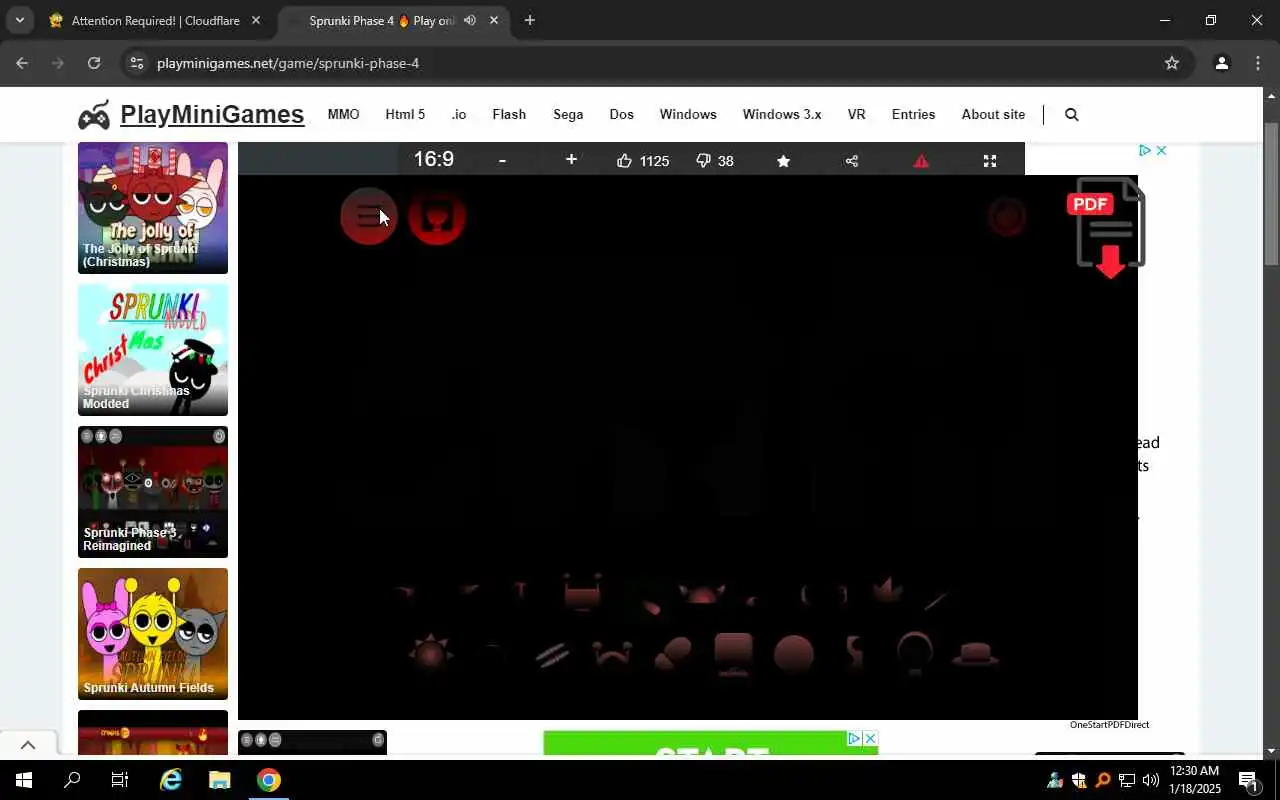Screen dimensions: 1280x800
Task: Open the MMO menu category
Action: [343, 114]
